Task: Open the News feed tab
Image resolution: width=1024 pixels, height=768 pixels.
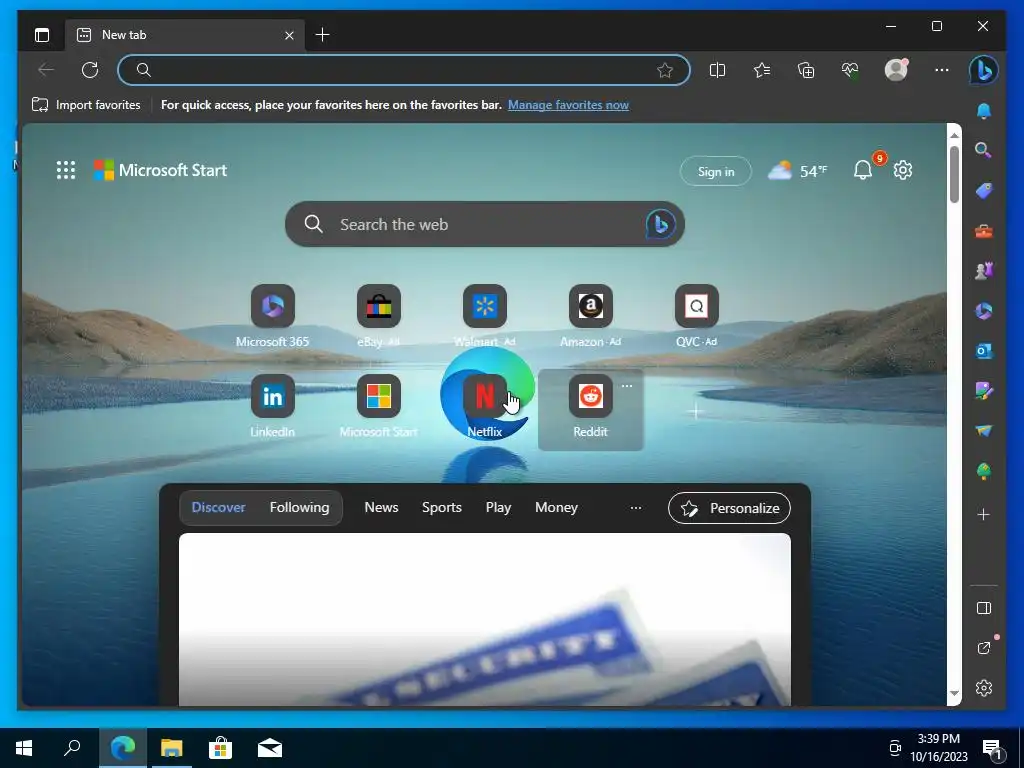Action: [381, 507]
